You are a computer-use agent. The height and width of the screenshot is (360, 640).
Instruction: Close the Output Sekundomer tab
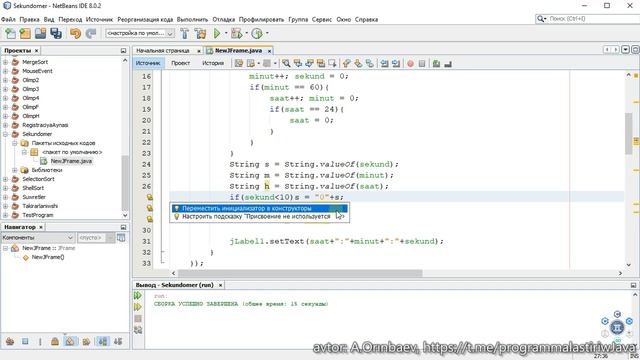tap(220, 285)
